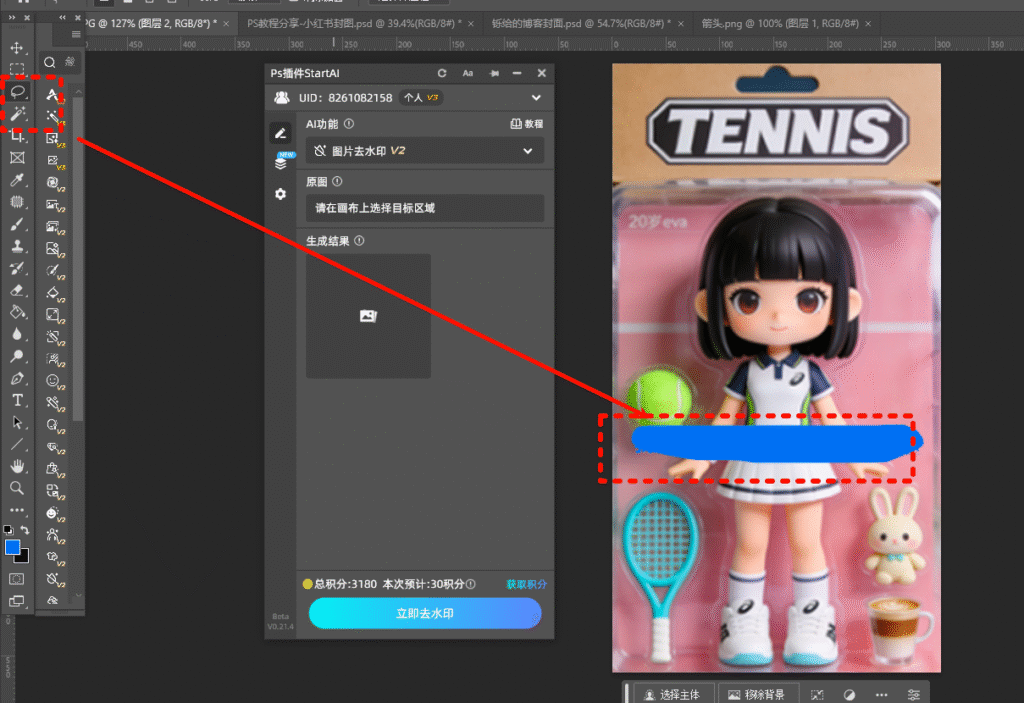1024x703 pixels.
Task: Toggle Quick Mask mode in toolbar
Action: (17, 578)
